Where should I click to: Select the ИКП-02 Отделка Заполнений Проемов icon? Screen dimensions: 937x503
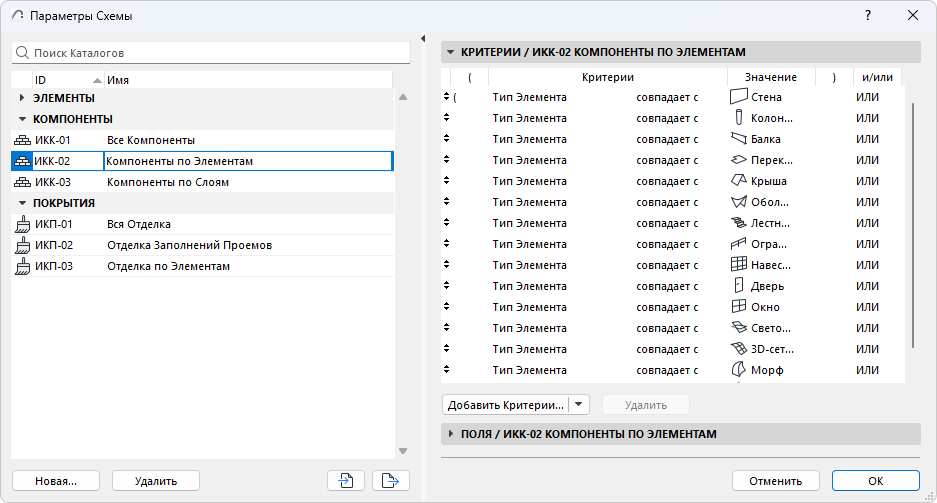(x=22, y=245)
